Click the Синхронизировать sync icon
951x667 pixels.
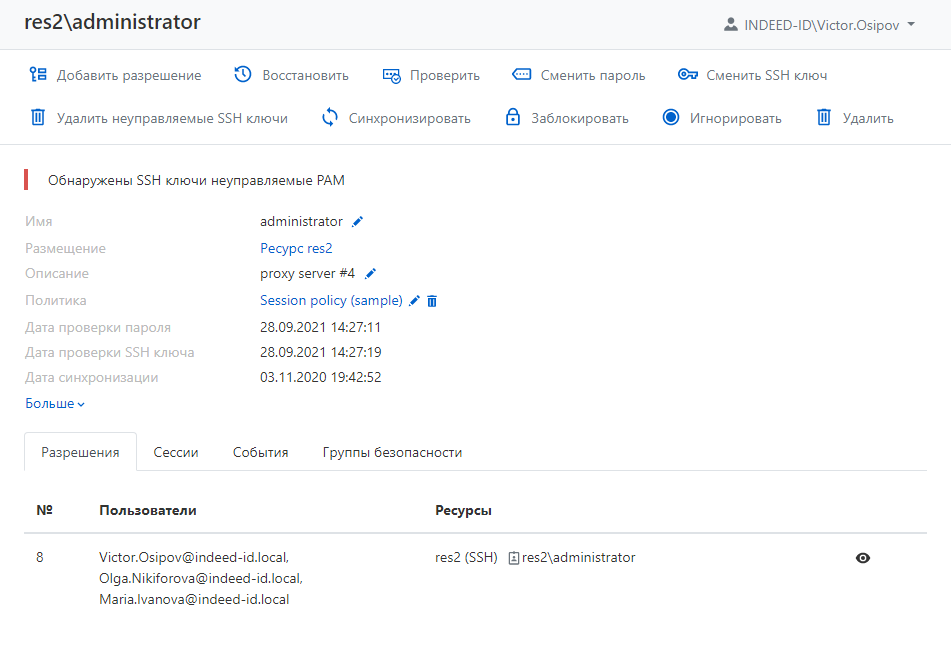[x=330, y=118]
